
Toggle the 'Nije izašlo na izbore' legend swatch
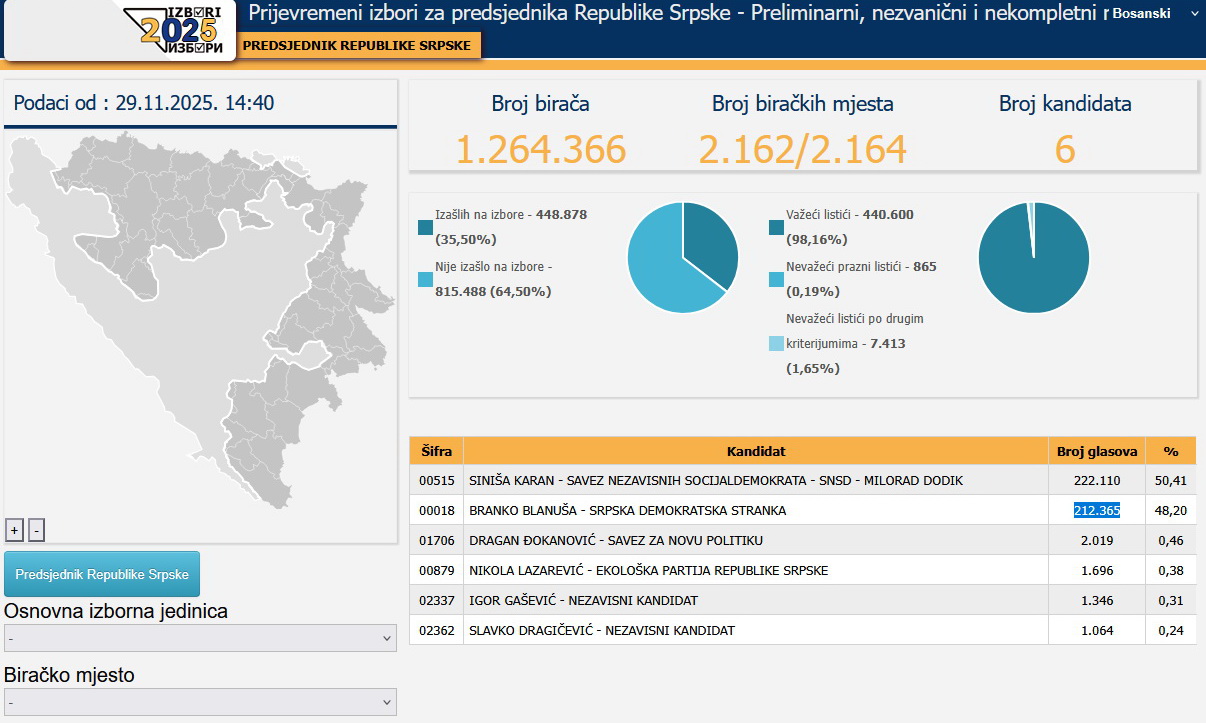(x=426, y=279)
